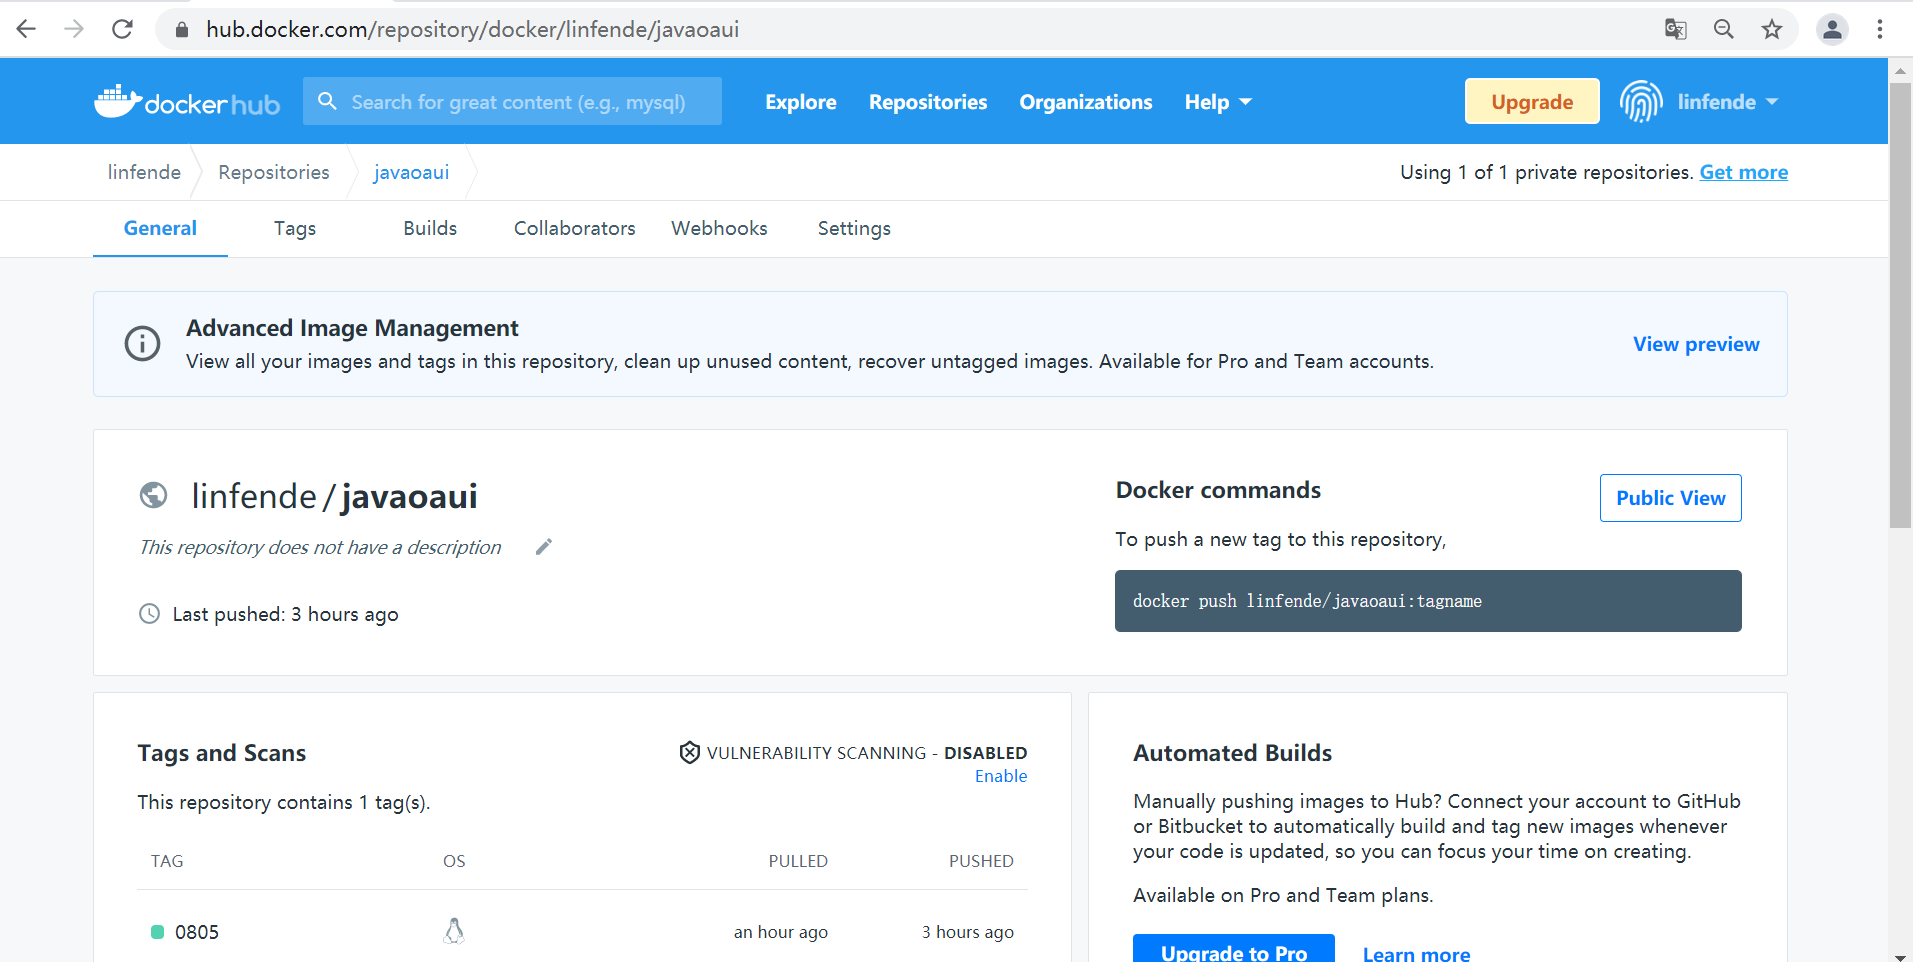
Task: Go back using the browser back arrow
Action: tap(26, 29)
